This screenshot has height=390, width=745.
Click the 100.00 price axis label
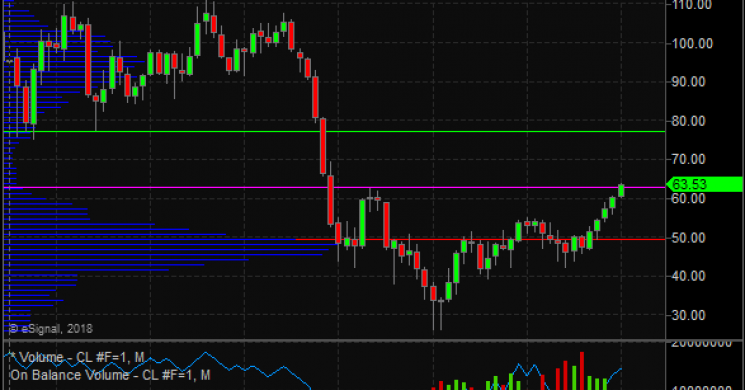[692, 44]
